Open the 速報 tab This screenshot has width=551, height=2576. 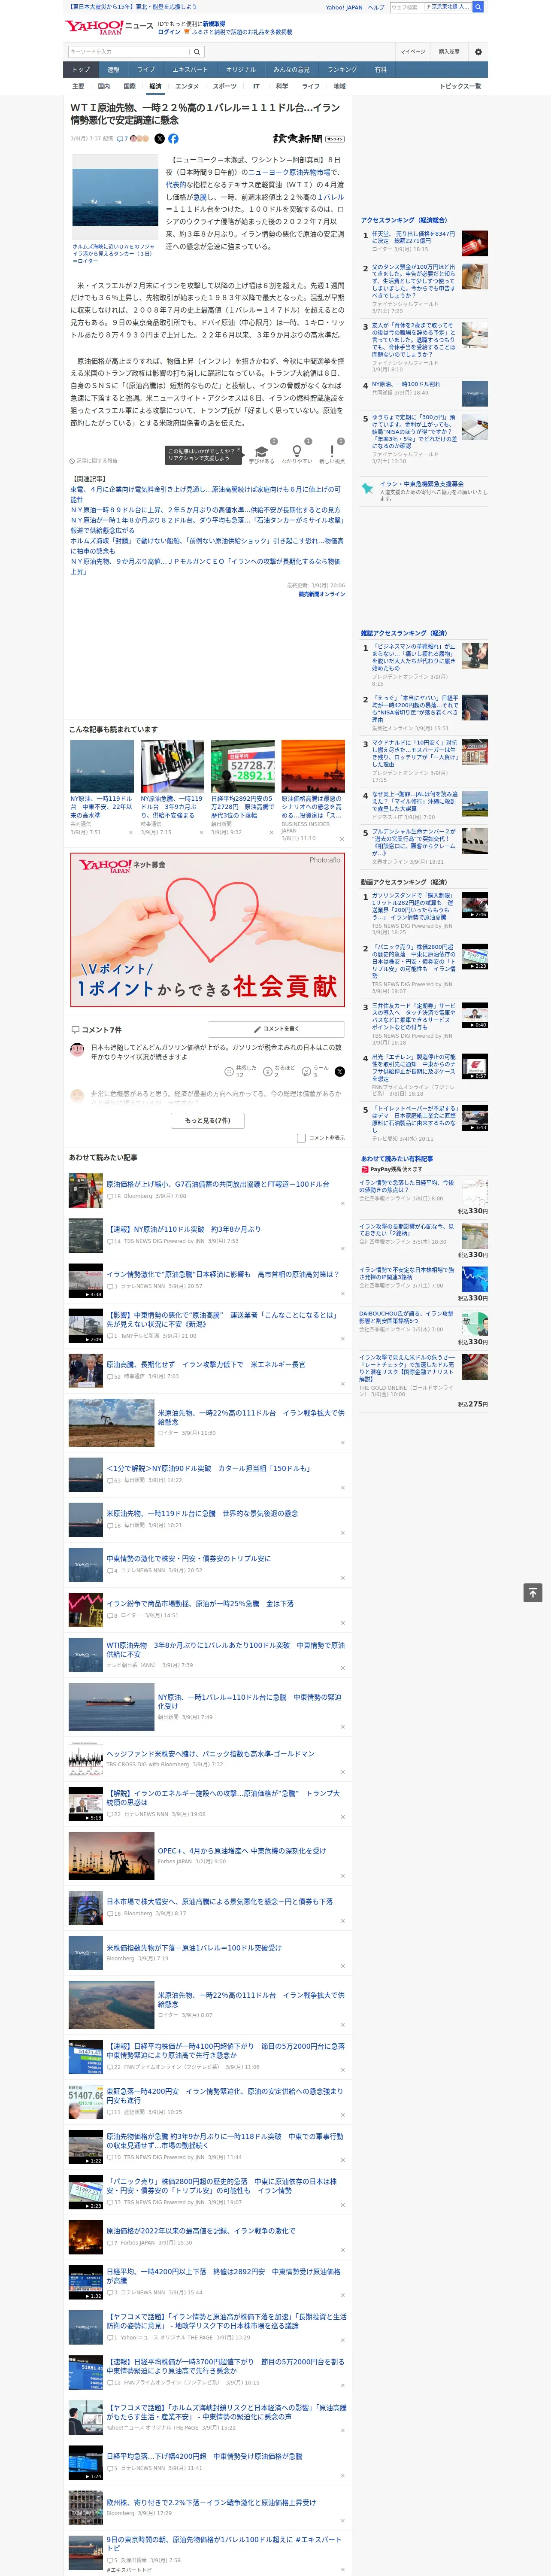tap(113, 69)
